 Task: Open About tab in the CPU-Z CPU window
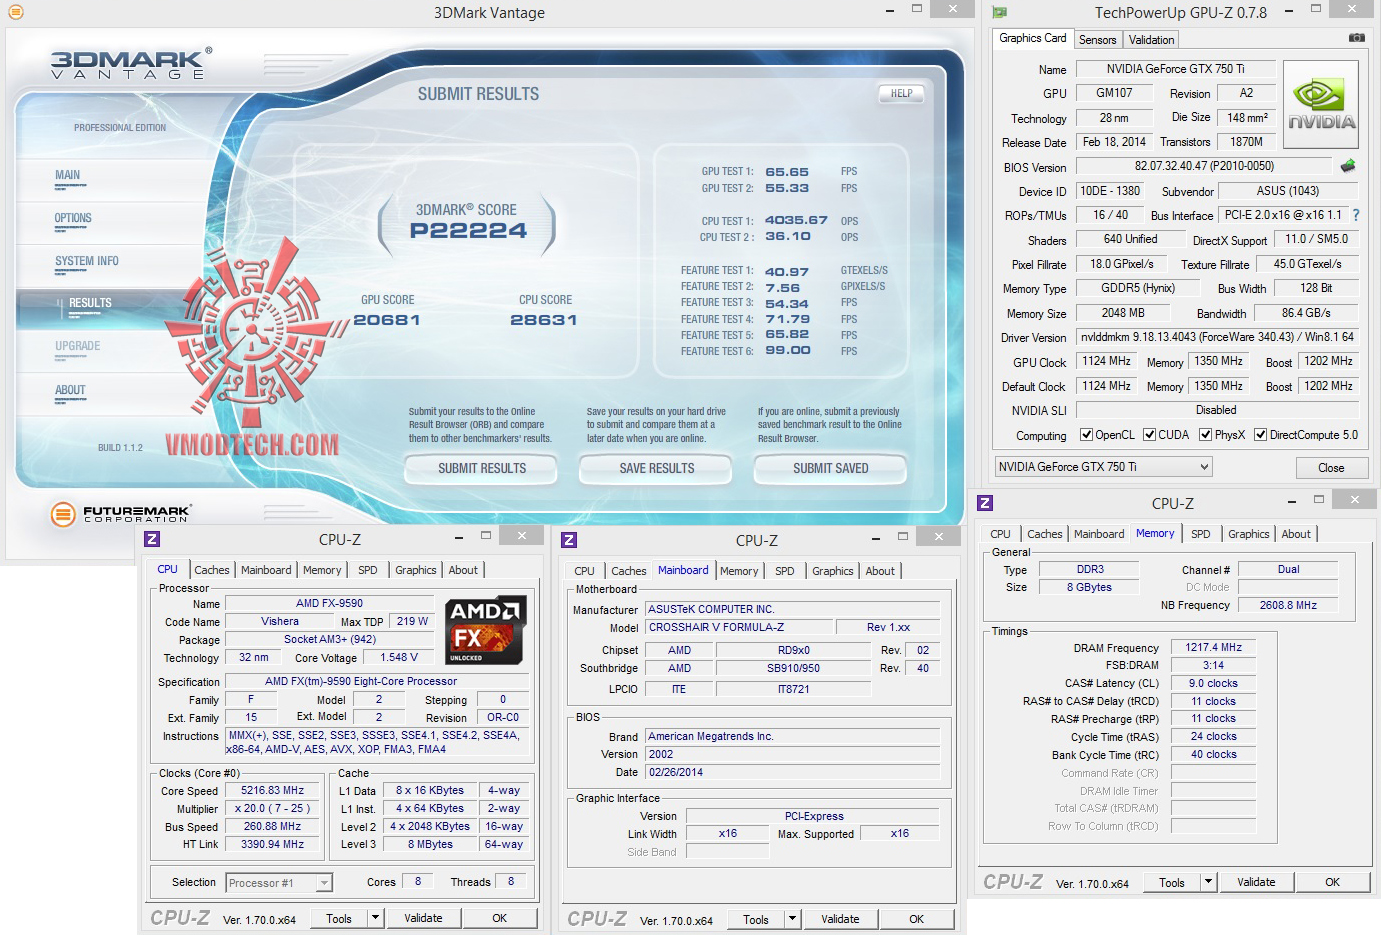(463, 570)
